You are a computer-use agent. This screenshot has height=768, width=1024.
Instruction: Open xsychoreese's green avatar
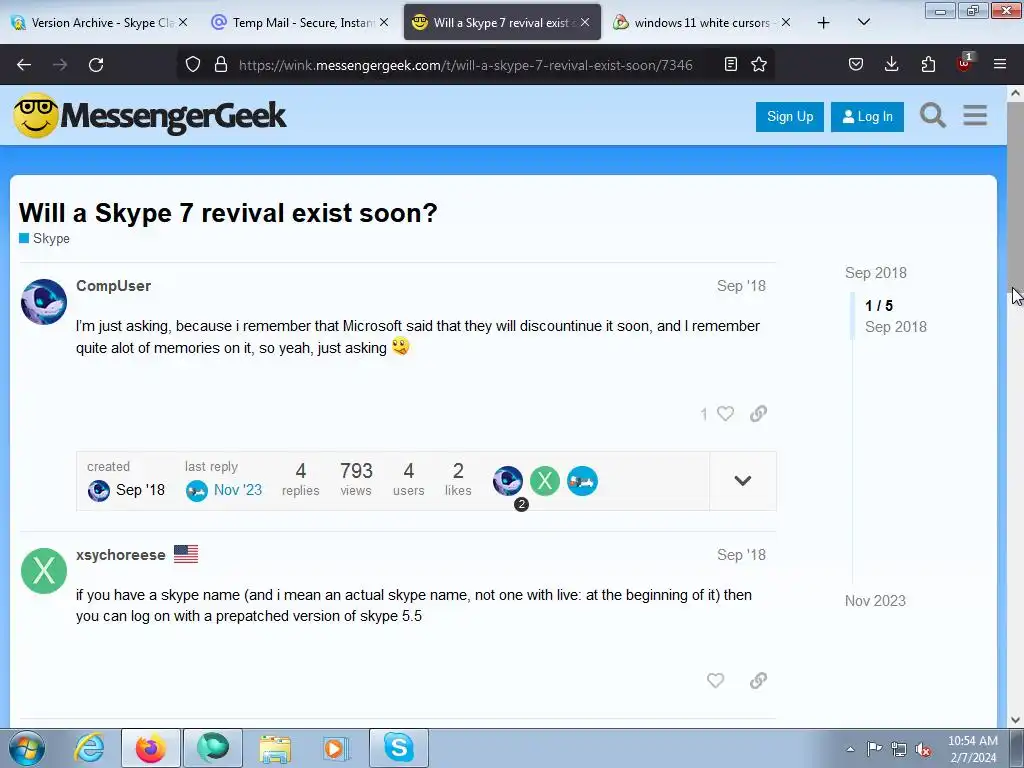(44, 571)
